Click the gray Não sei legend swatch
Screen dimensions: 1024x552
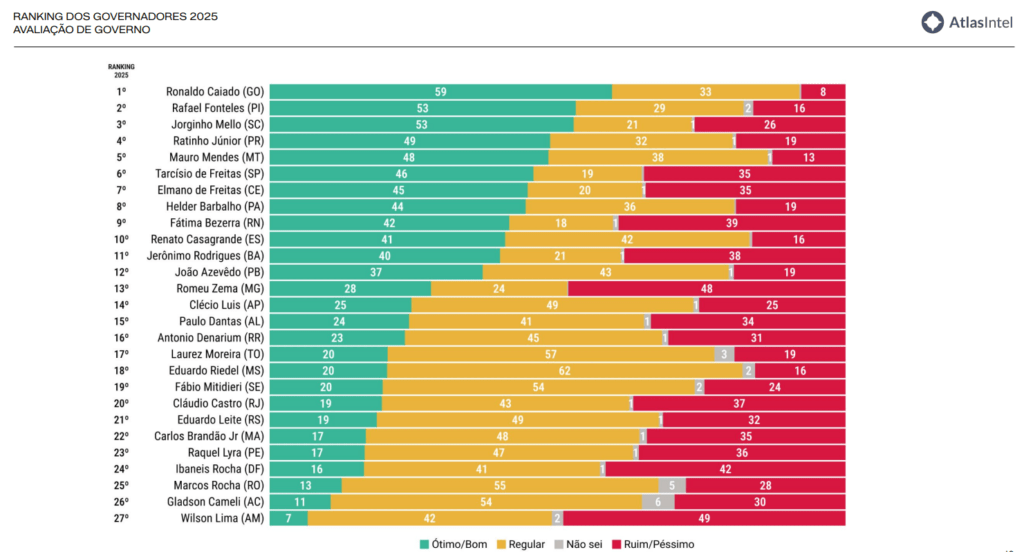(559, 545)
